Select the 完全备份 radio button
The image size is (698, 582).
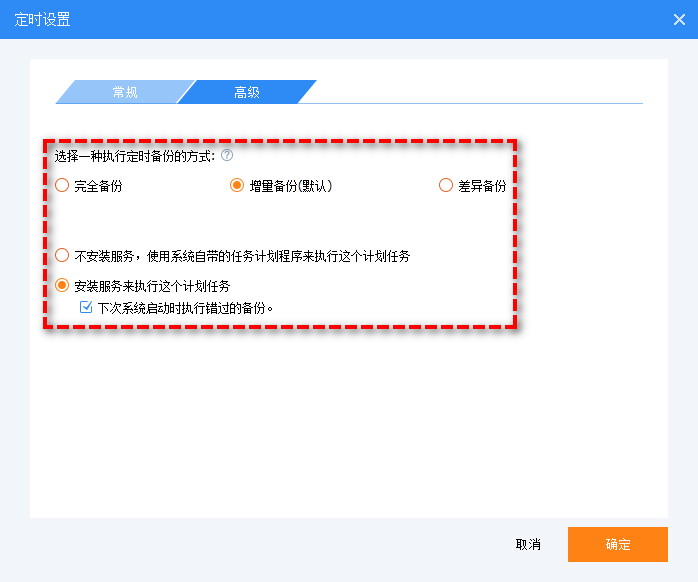(x=62, y=185)
